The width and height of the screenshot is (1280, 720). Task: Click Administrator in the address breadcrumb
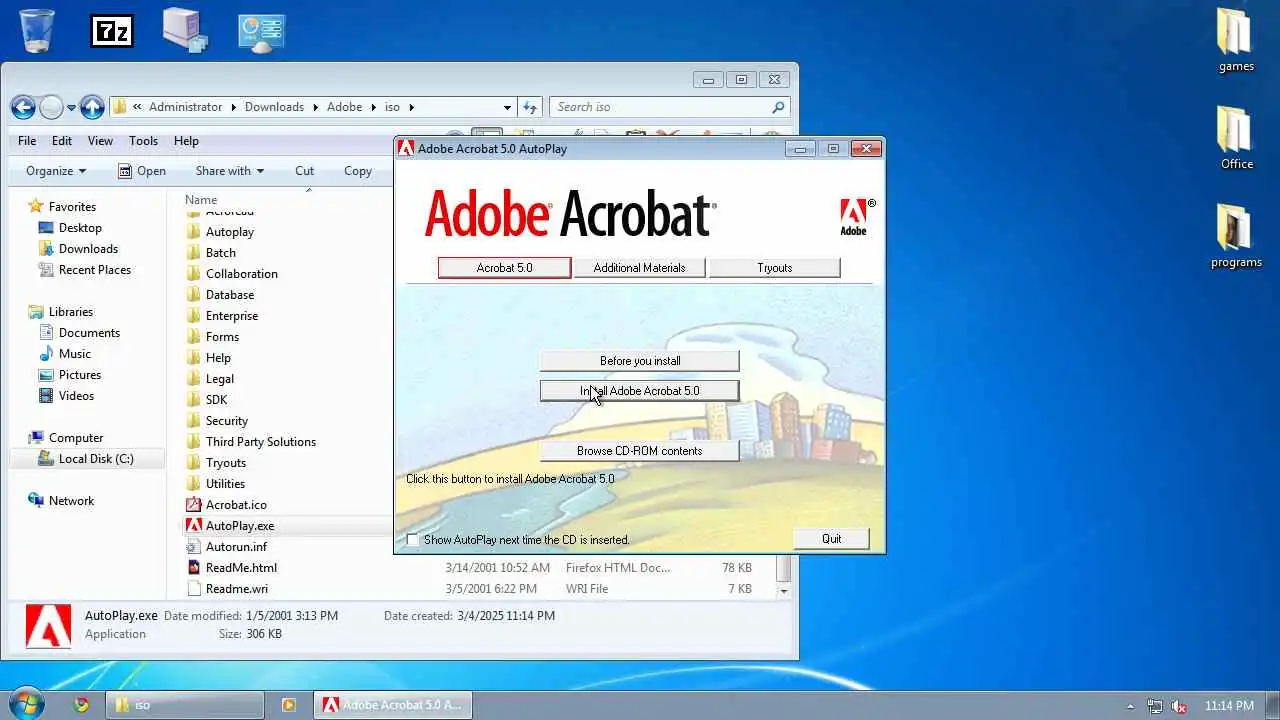tap(186, 107)
